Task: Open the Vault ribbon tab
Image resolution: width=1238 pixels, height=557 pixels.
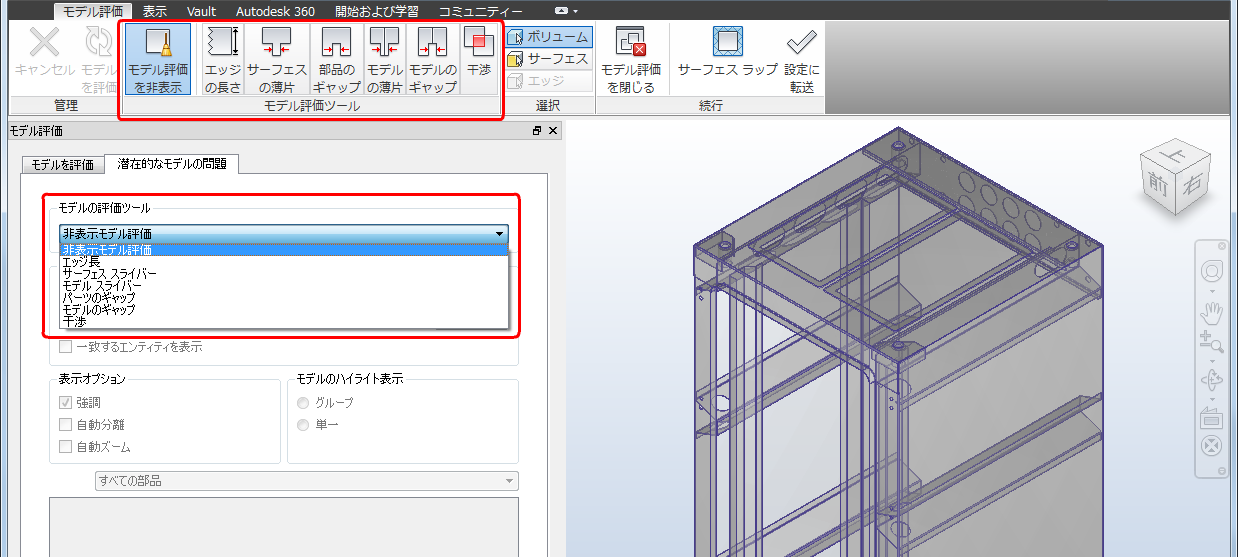Action: tap(201, 11)
